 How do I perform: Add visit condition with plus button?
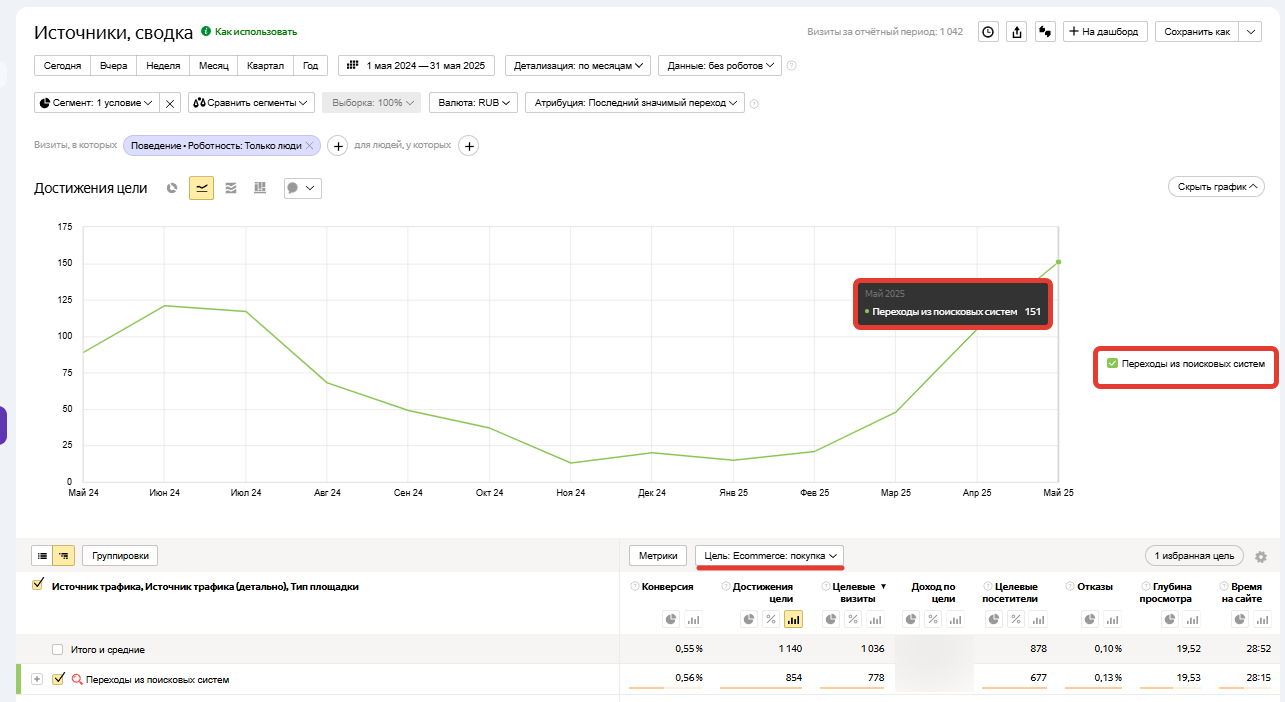[x=338, y=146]
